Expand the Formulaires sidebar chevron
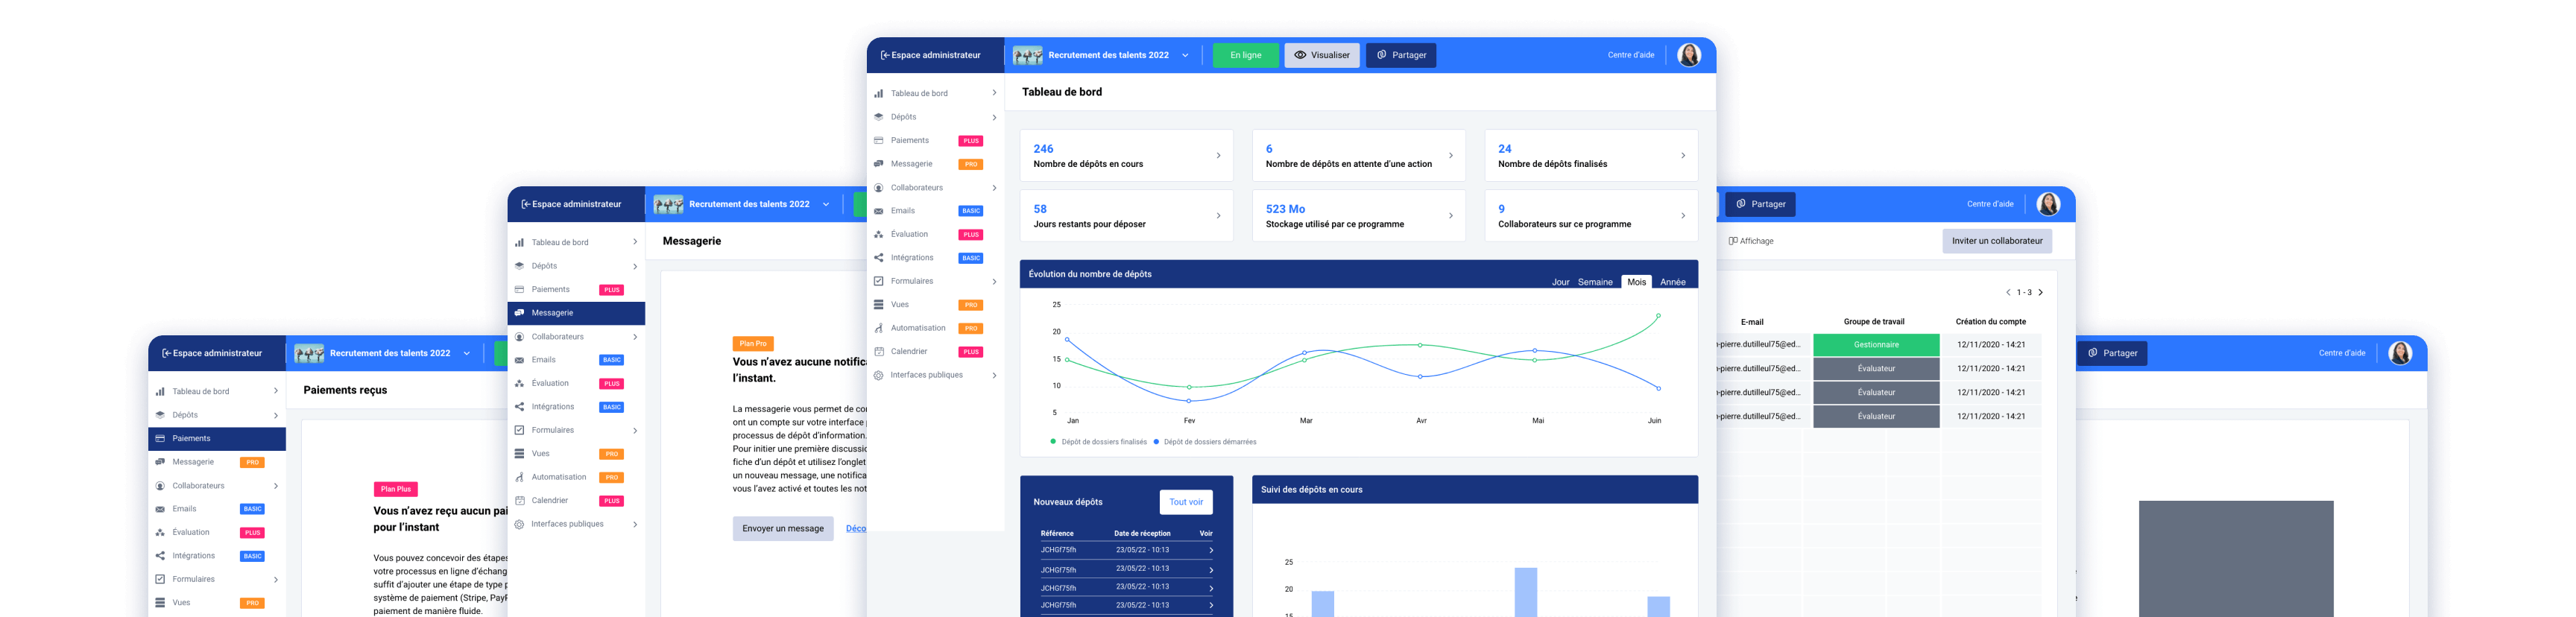The width and height of the screenshot is (2576, 617). (994, 281)
